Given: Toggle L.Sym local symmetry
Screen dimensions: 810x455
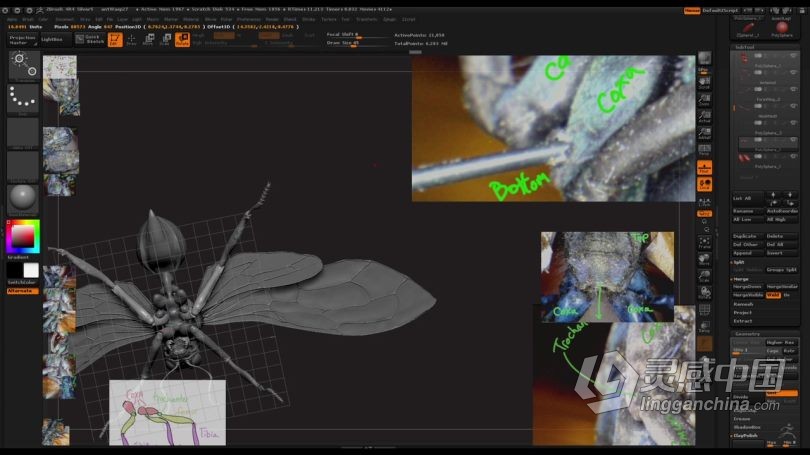Looking at the screenshot, I should 704,202.
